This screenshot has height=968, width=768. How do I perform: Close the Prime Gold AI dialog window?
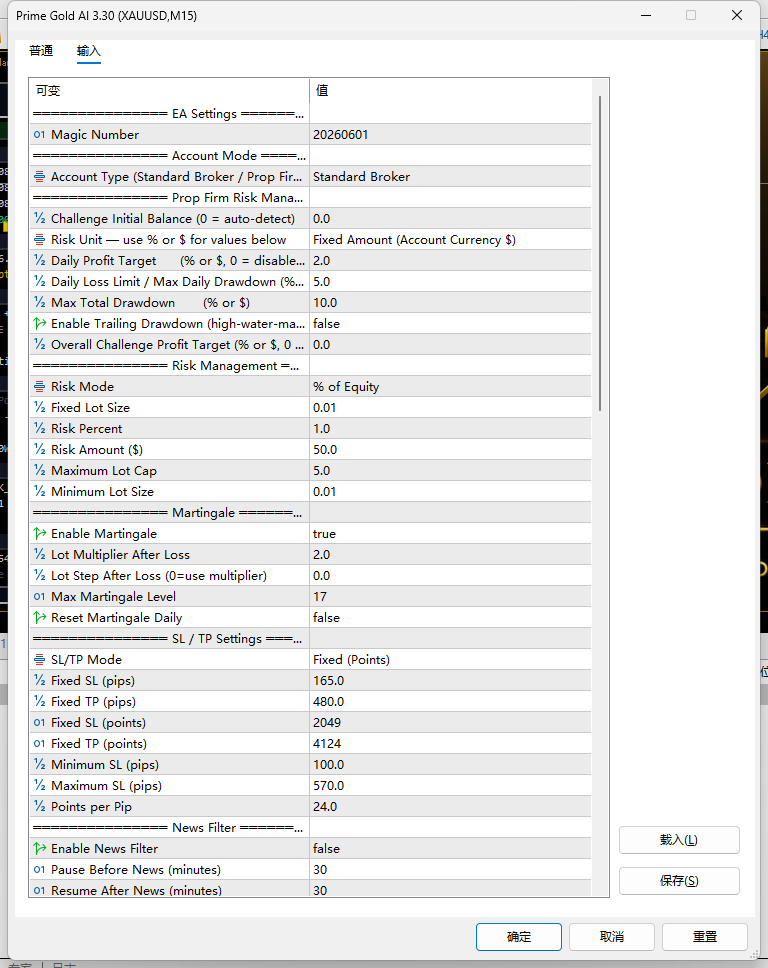(737, 15)
